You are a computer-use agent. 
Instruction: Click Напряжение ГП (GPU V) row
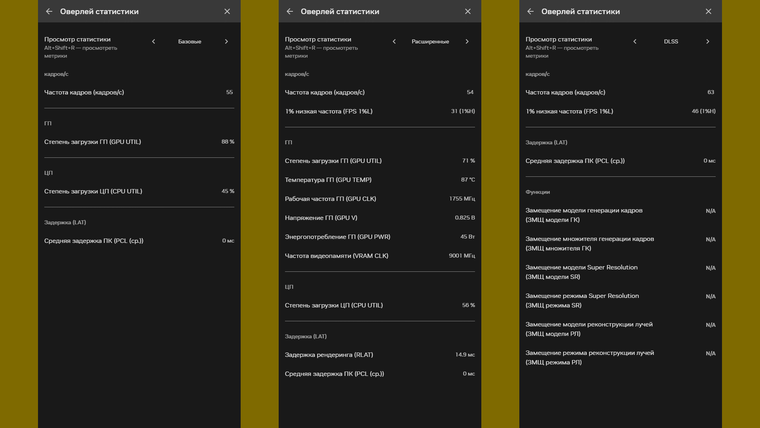[380, 218]
